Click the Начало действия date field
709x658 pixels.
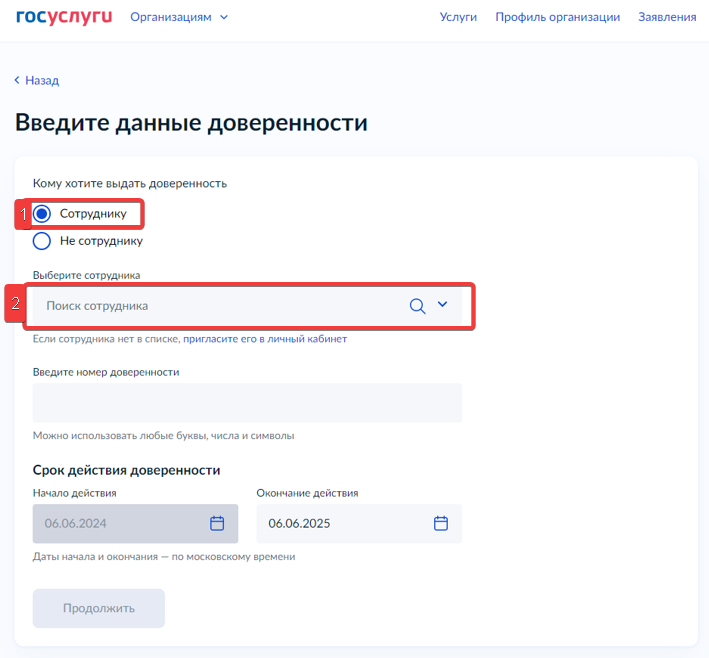point(135,524)
